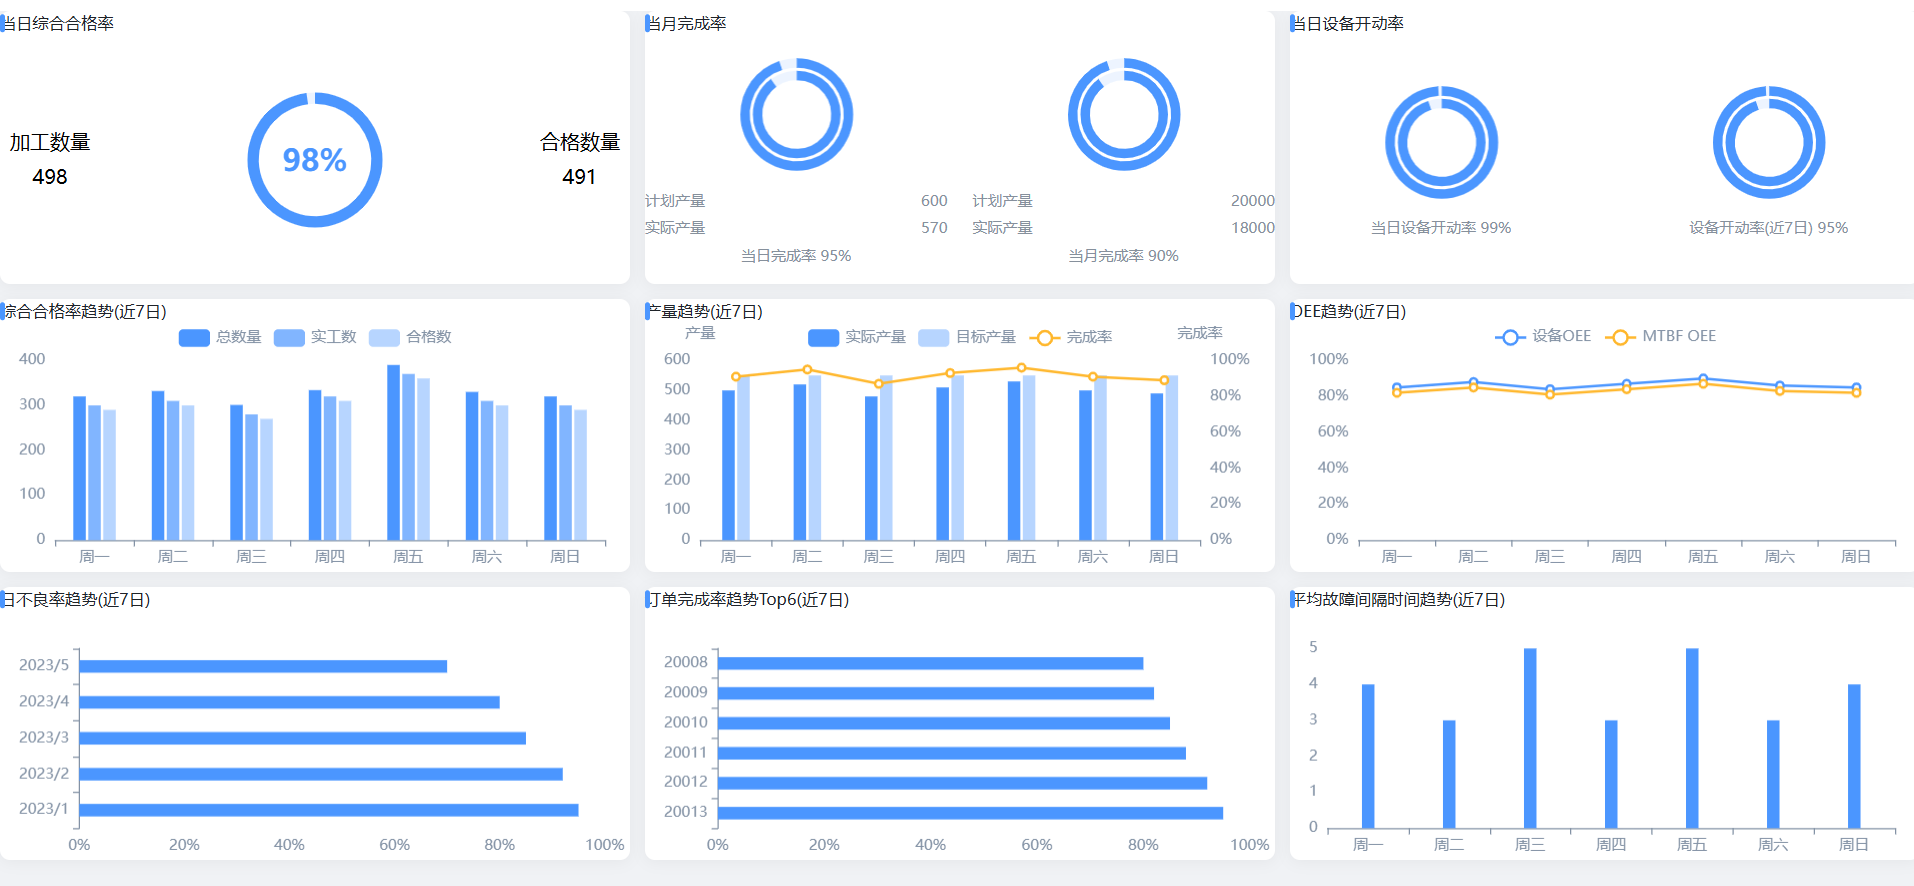Click the 平均故障间隔时间趋势(近7日) panel title

click(x=1398, y=600)
